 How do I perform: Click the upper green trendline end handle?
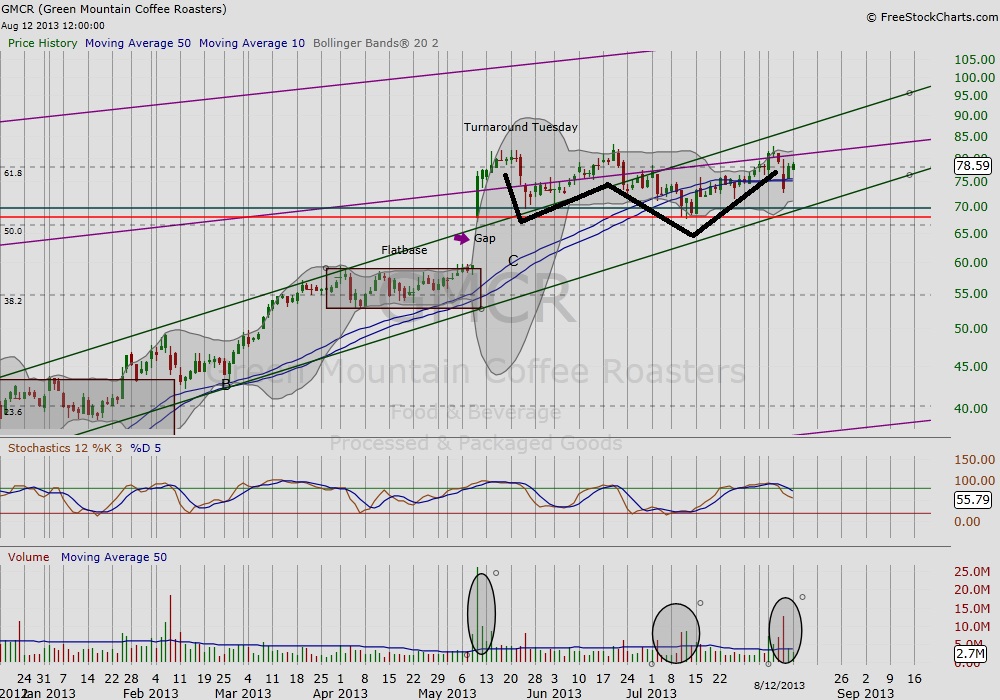[x=909, y=93]
